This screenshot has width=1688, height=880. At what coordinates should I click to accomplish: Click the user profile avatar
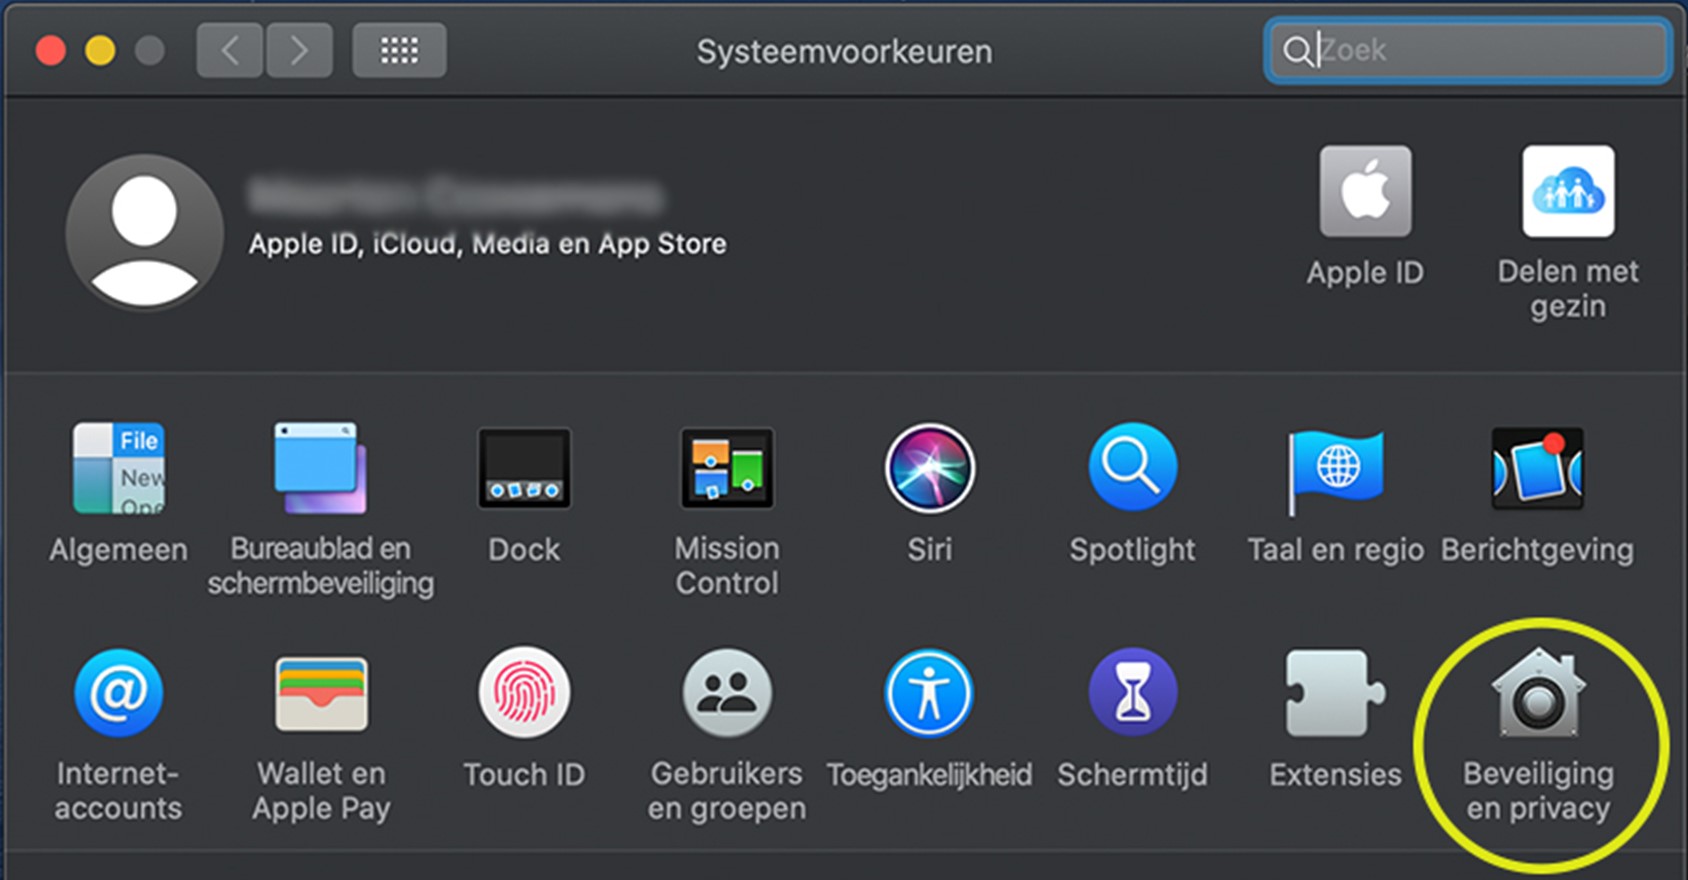144,231
